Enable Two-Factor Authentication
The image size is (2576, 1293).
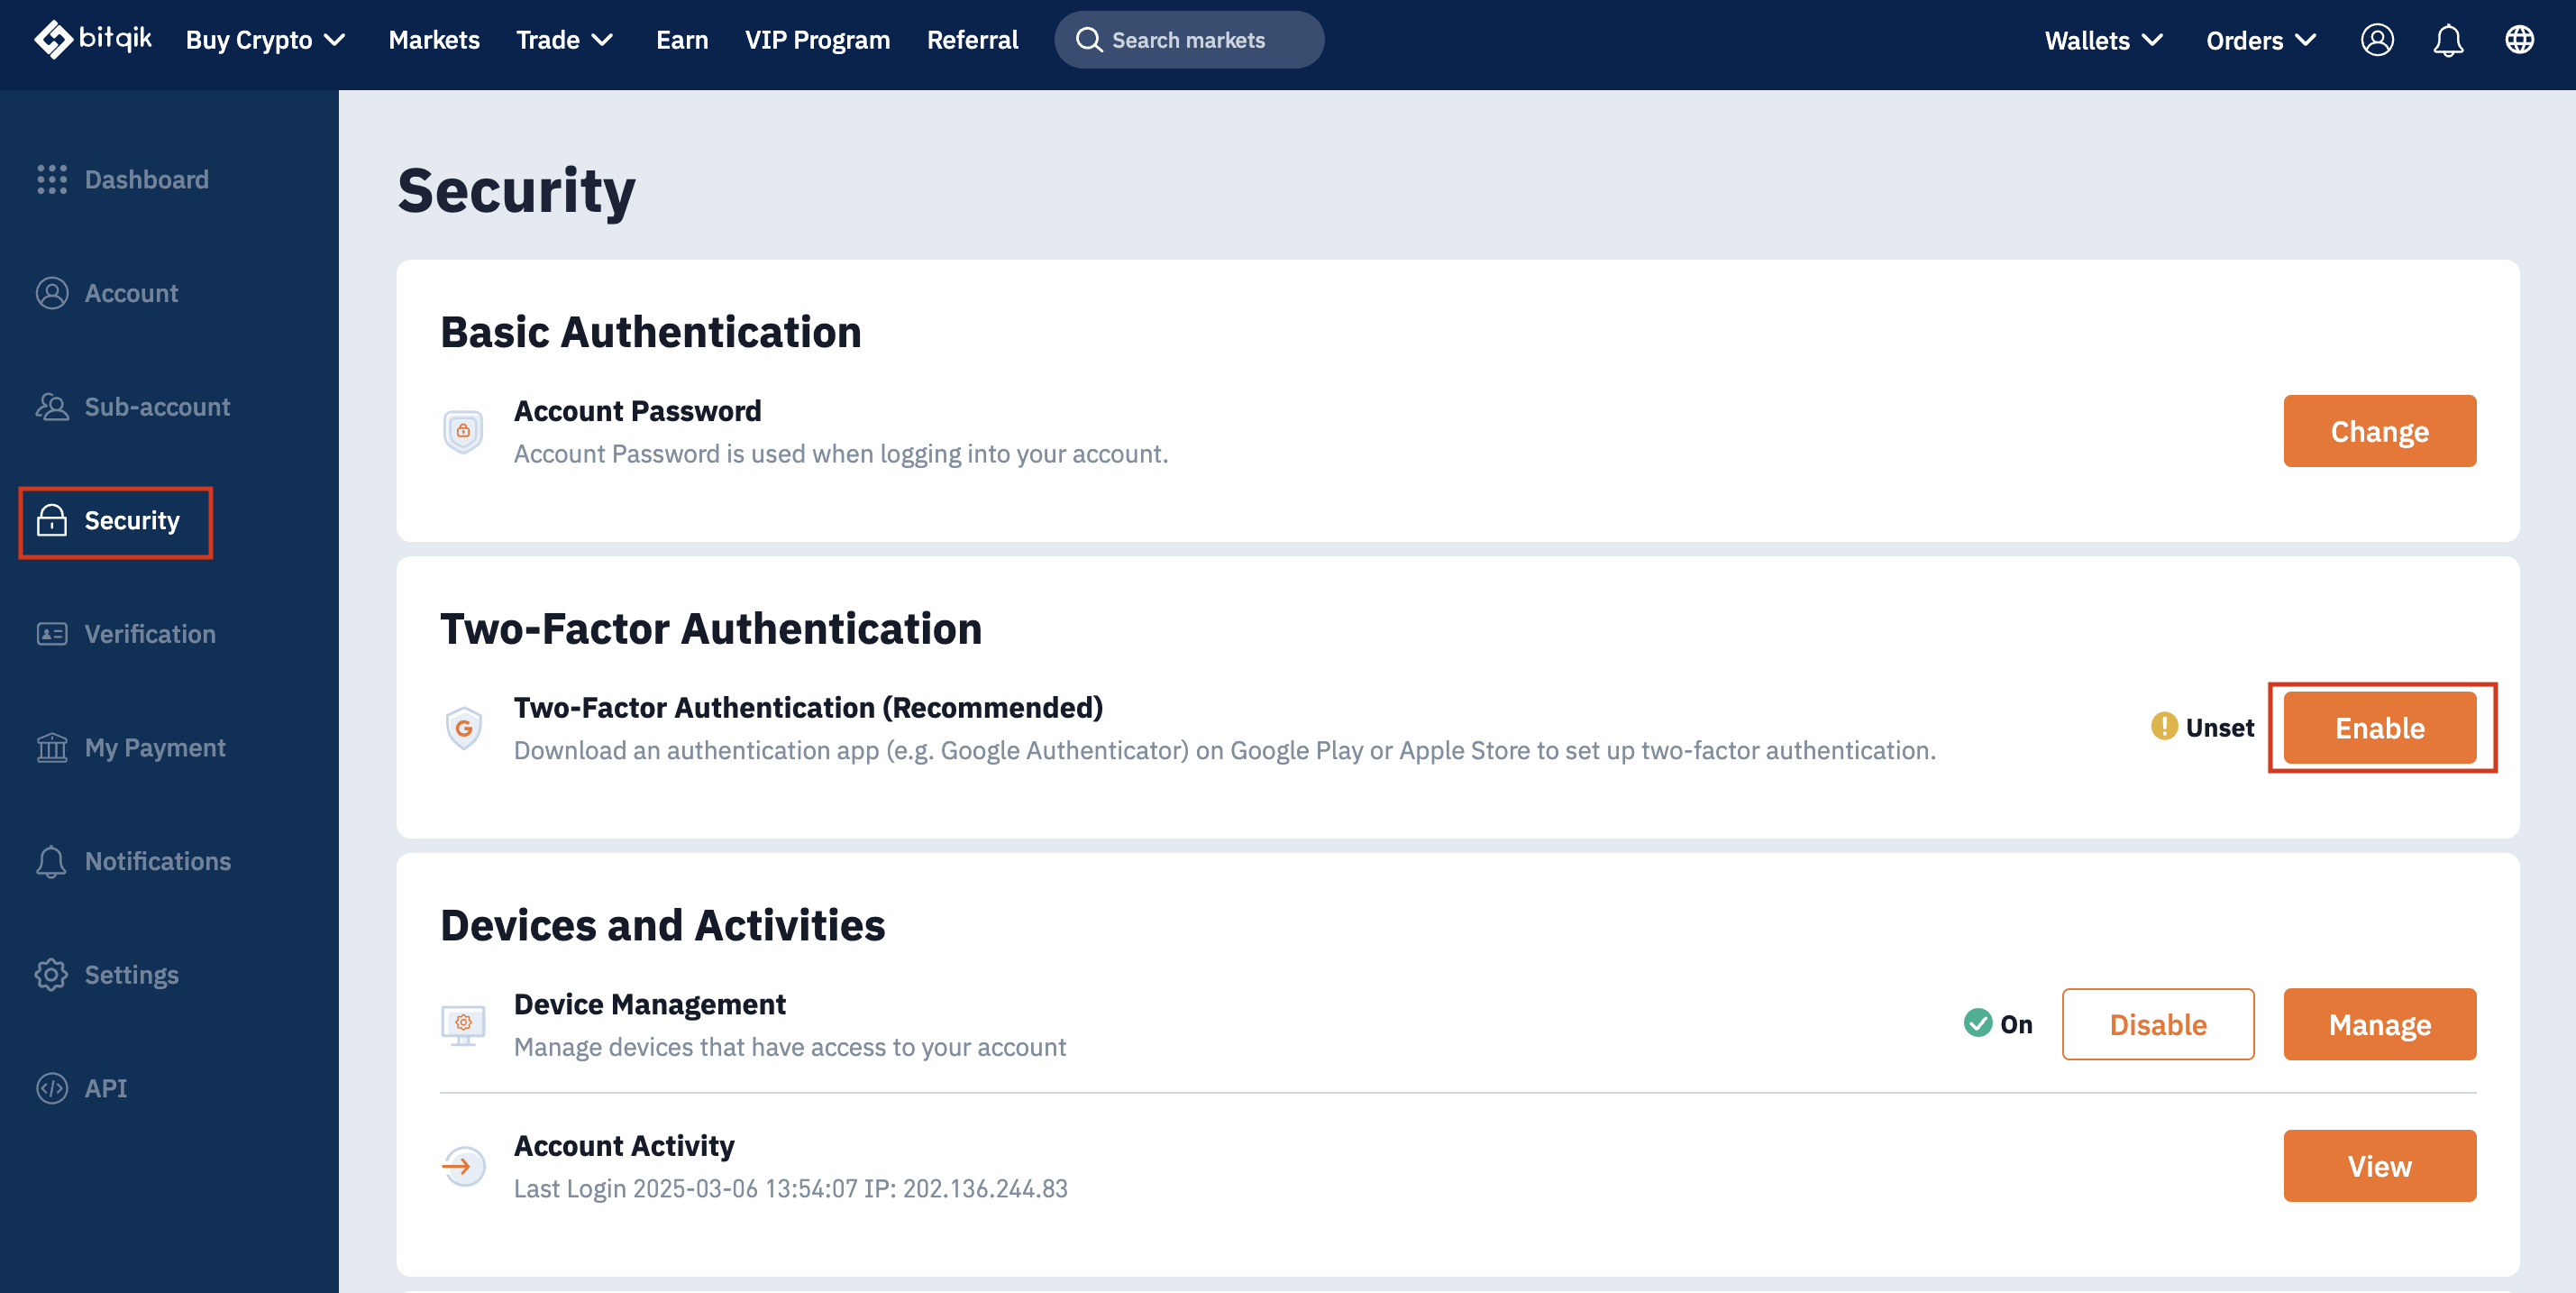2380,727
